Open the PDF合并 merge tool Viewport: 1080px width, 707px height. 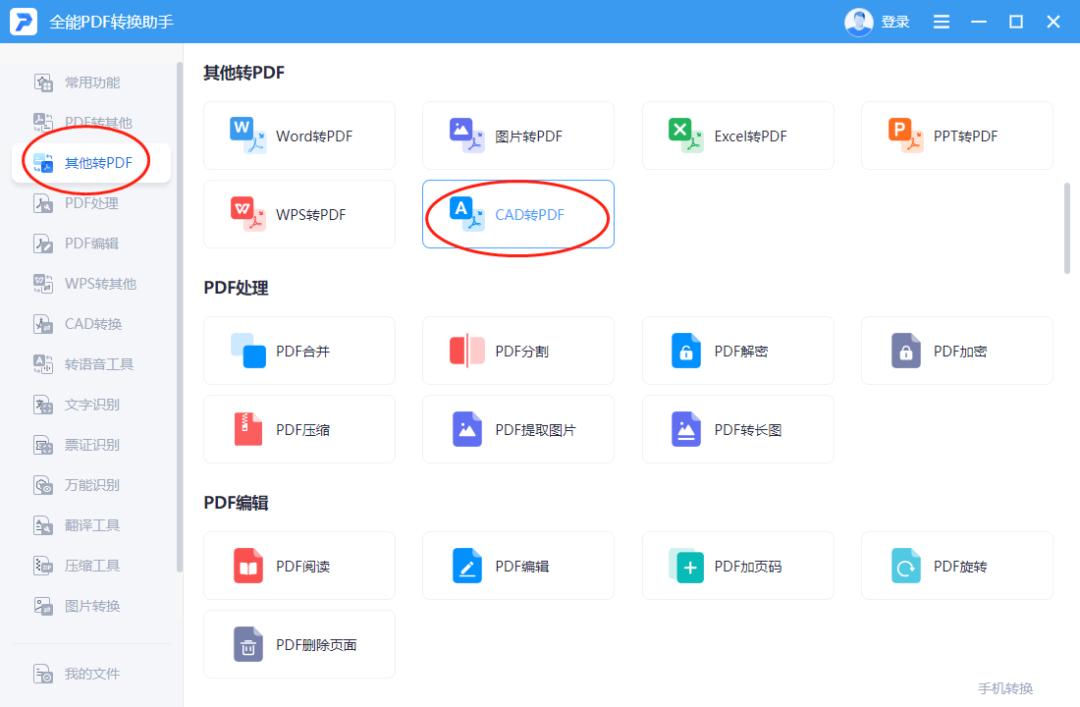(299, 351)
